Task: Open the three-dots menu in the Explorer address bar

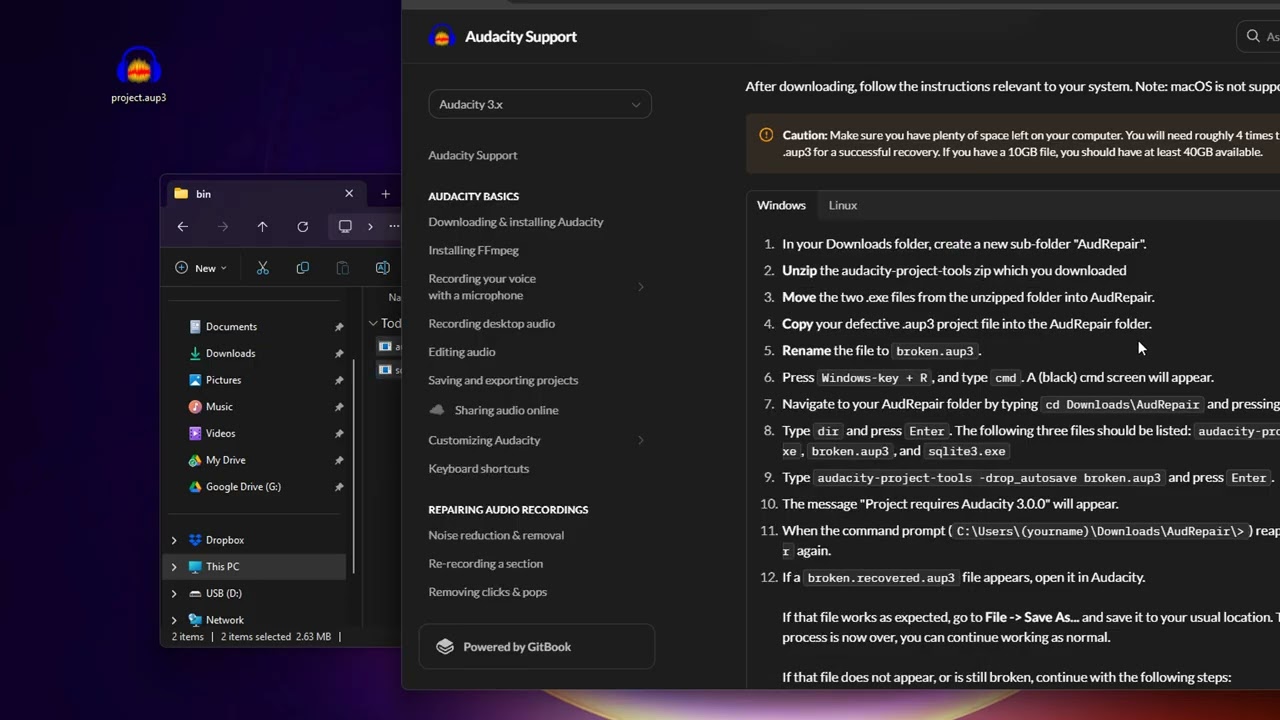Action: (394, 227)
